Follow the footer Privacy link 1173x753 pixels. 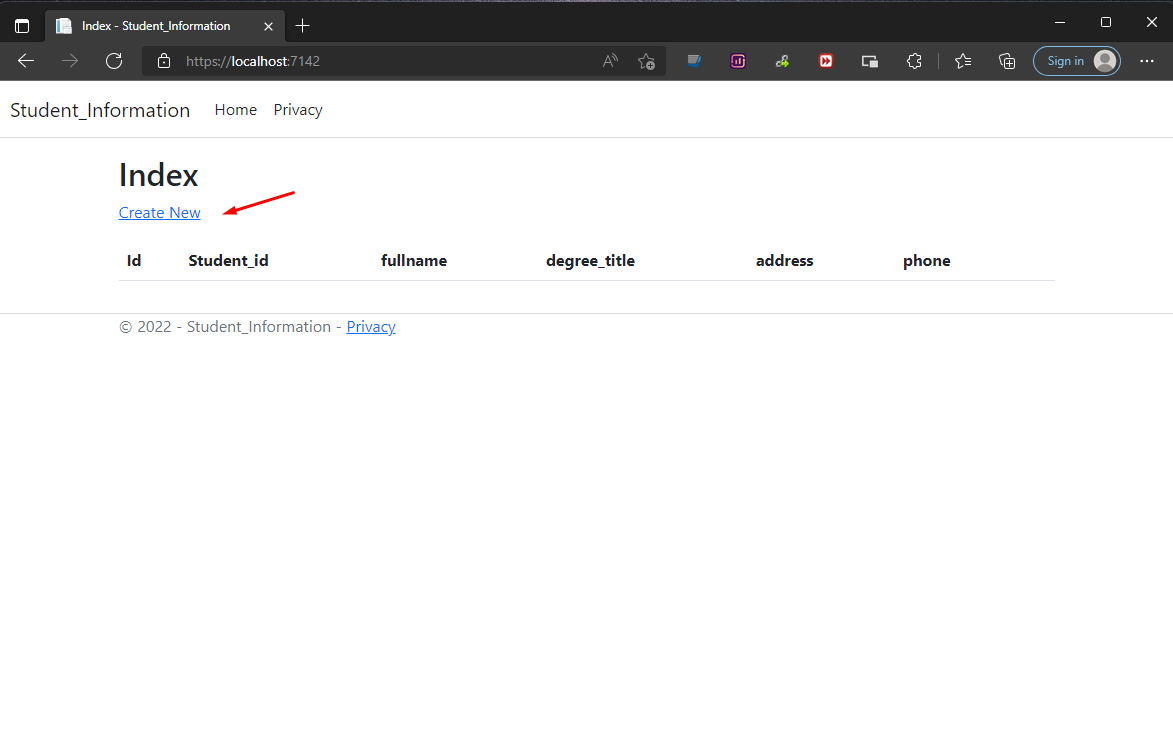tap(371, 327)
